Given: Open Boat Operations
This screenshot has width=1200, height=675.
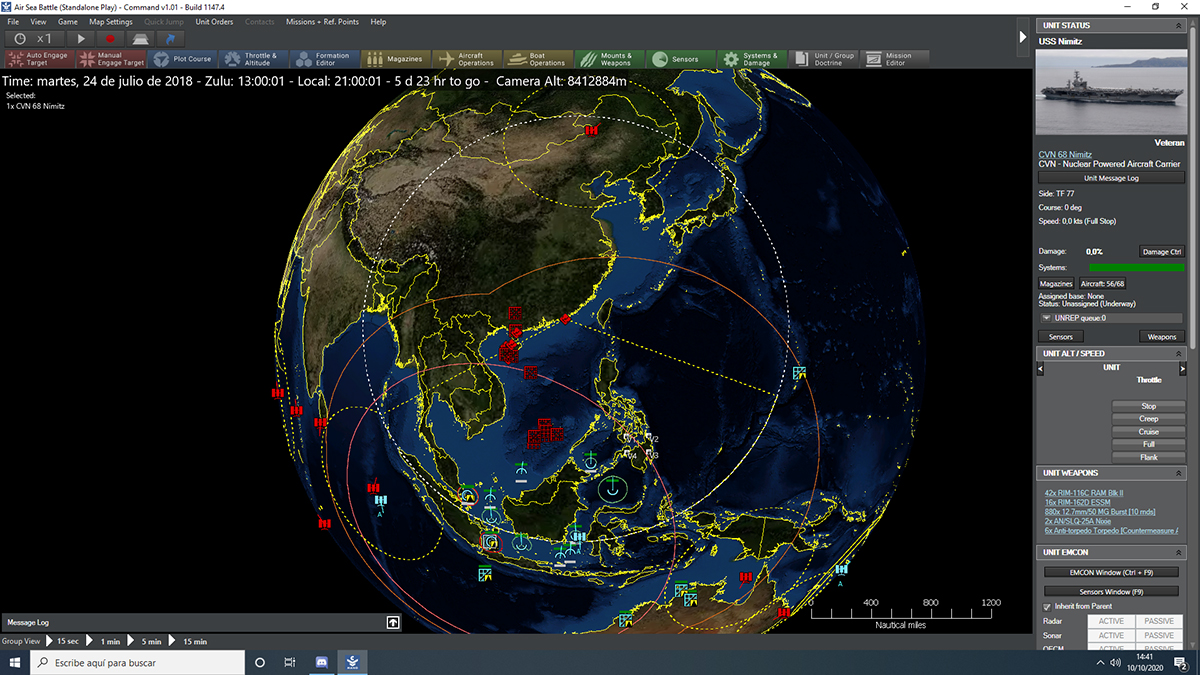Looking at the screenshot, I should click(x=537, y=59).
